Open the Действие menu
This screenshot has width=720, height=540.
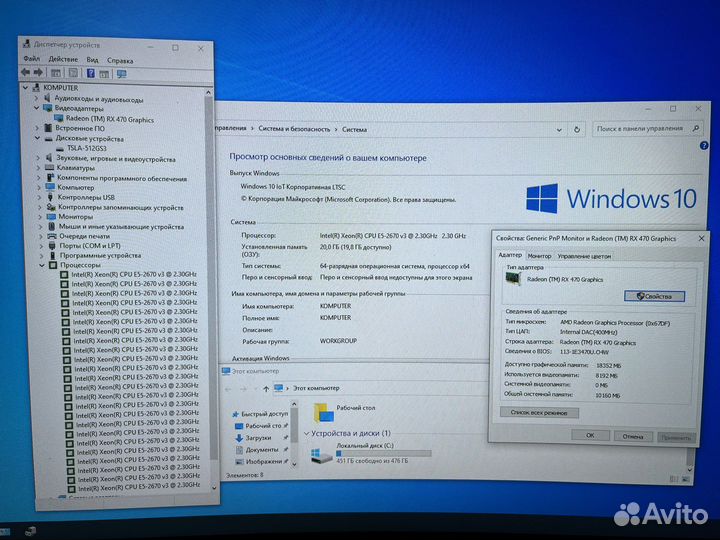(x=63, y=59)
